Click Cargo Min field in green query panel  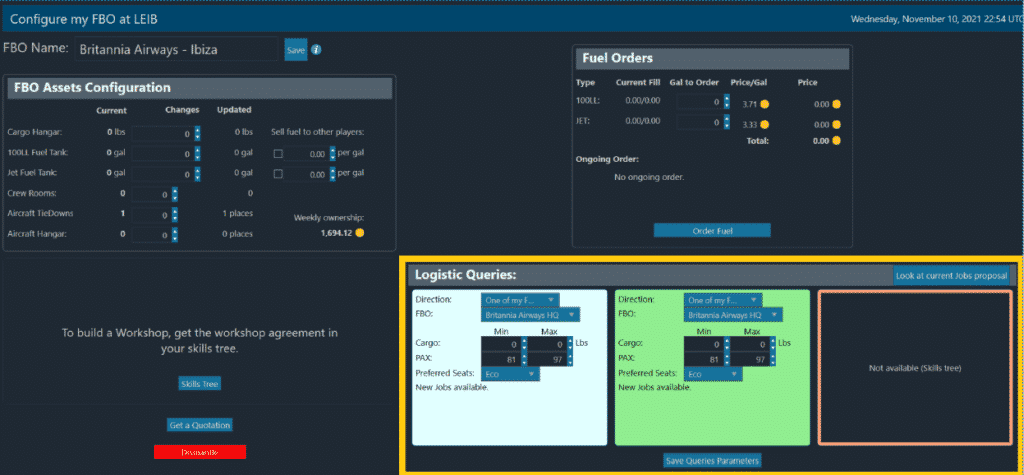coord(703,344)
